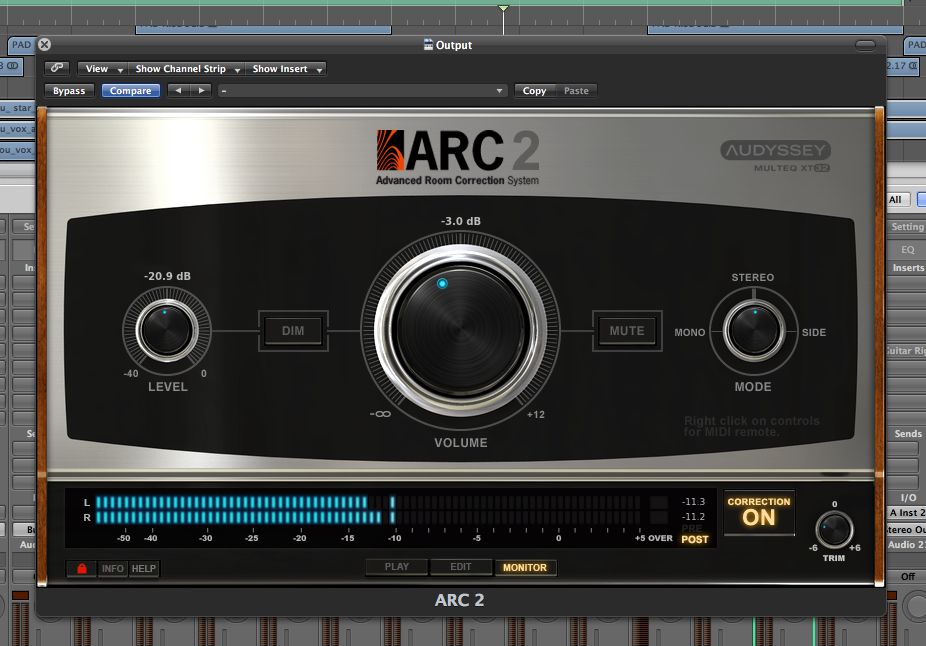
Task: Toggle the Bypass button
Action: [x=69, y=90]
